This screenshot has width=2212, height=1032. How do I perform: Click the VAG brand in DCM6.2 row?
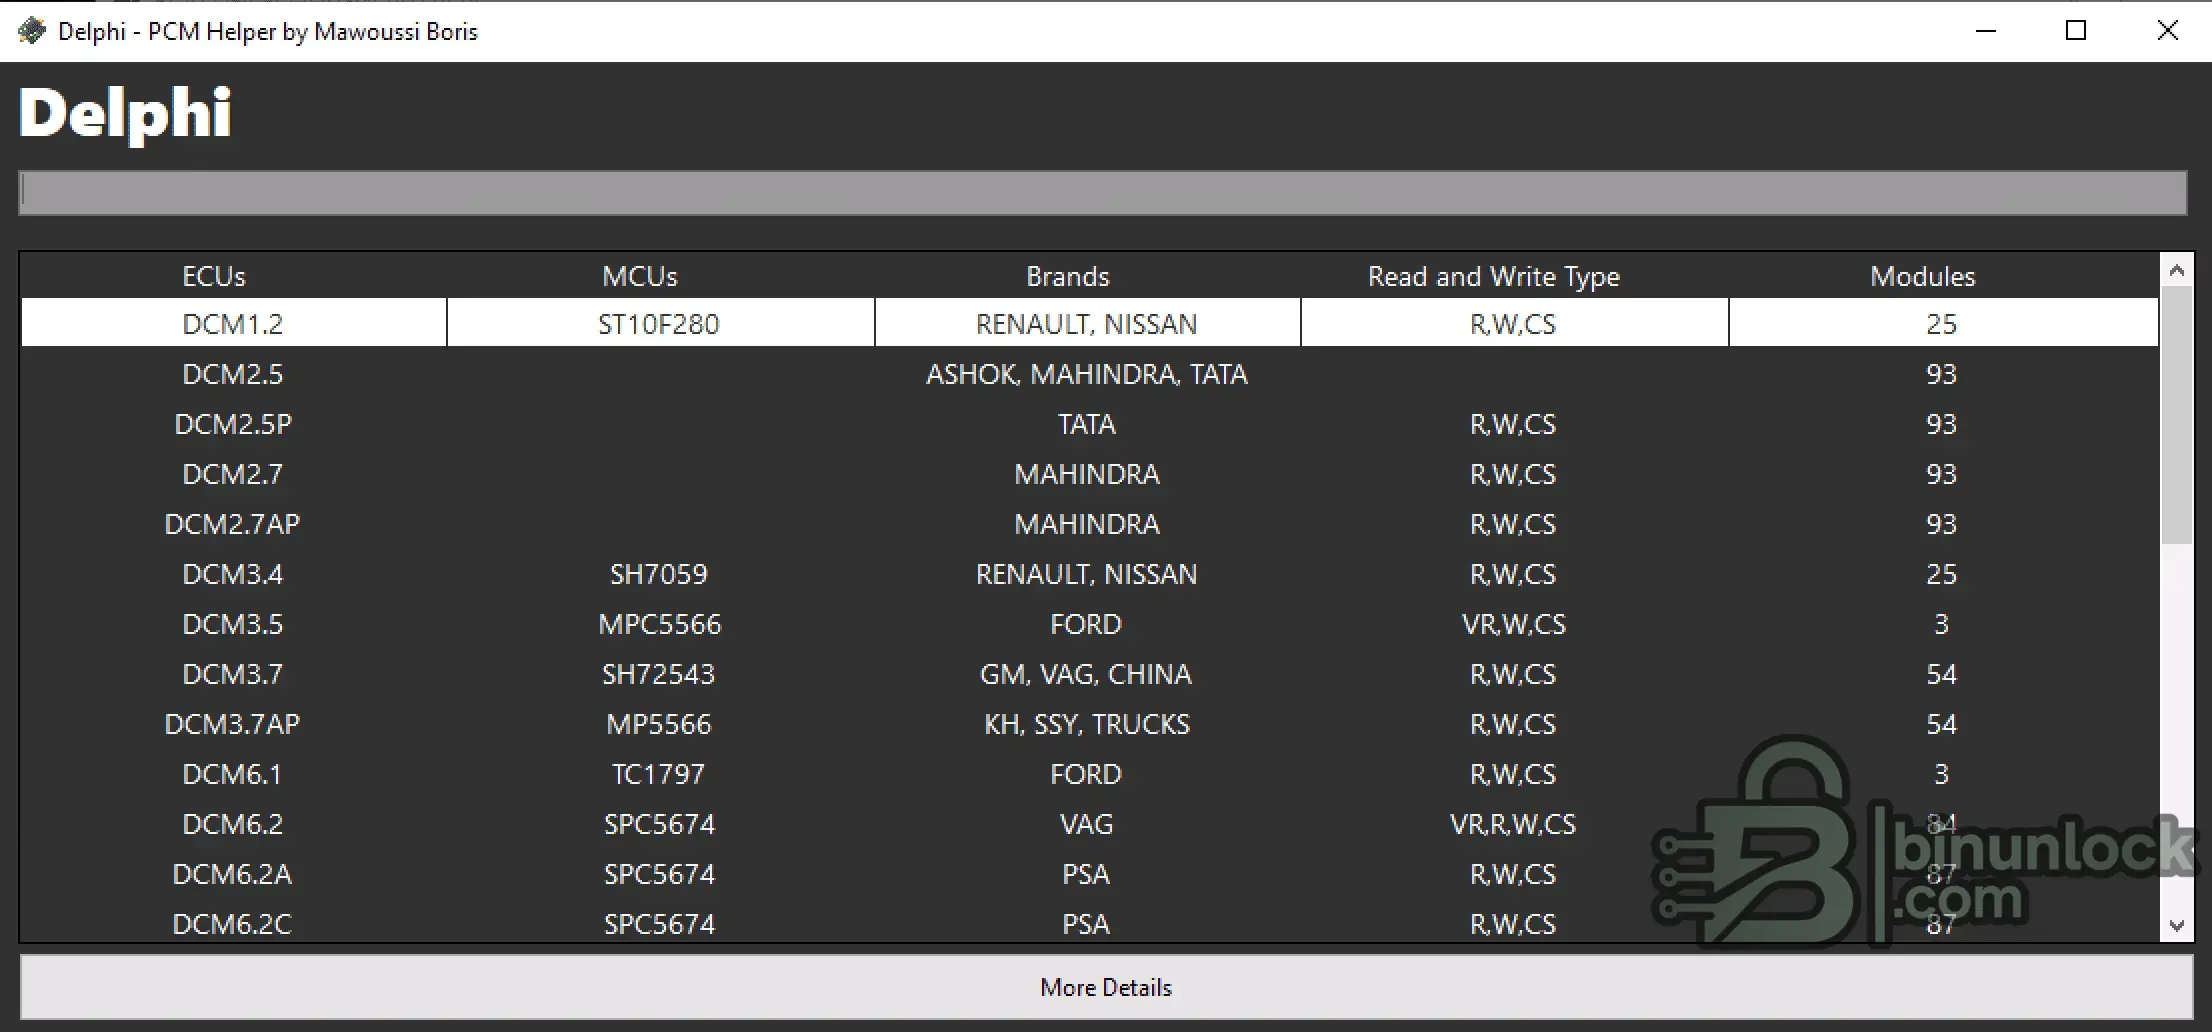click(x=1086, y=824)
